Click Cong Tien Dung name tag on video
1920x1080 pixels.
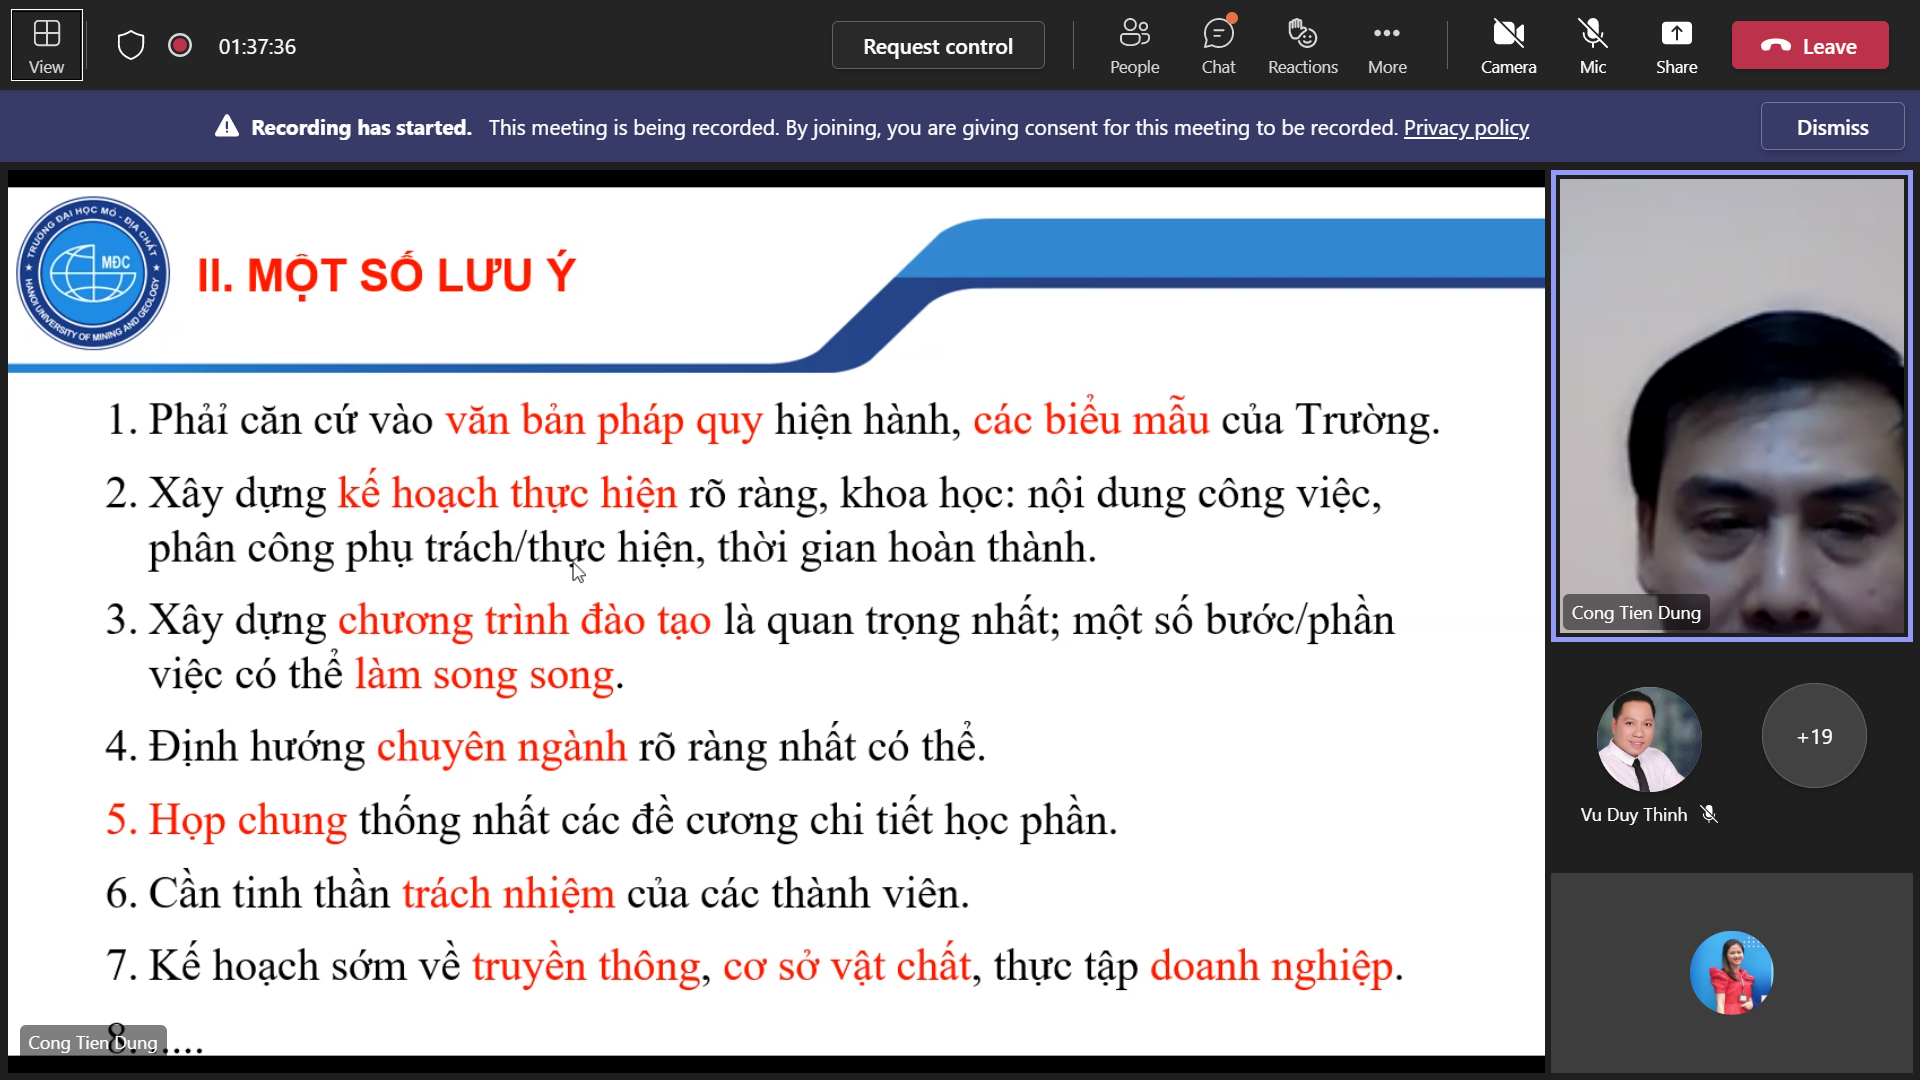click(1636, 613)
